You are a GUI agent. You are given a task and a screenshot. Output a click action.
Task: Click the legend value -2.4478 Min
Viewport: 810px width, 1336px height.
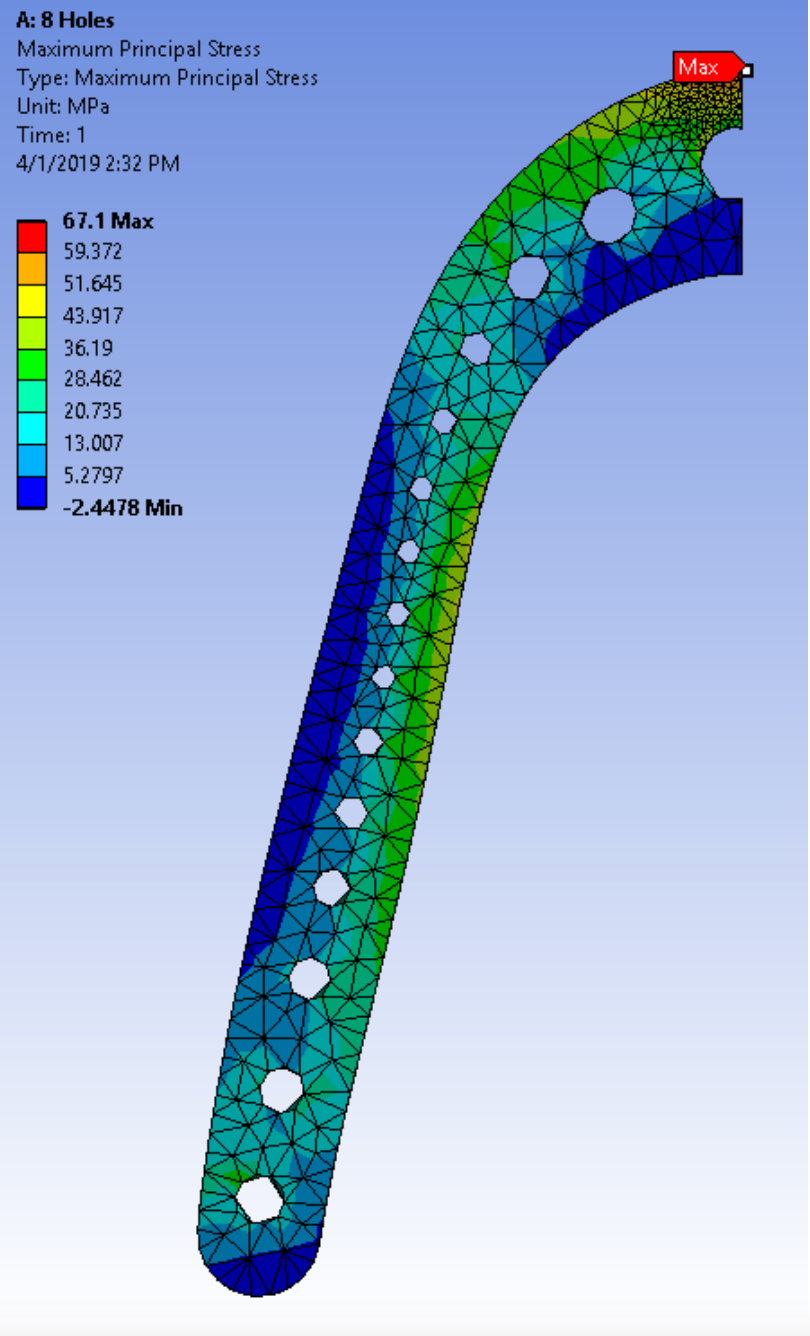pyautogui.click(x=122, y=507)
